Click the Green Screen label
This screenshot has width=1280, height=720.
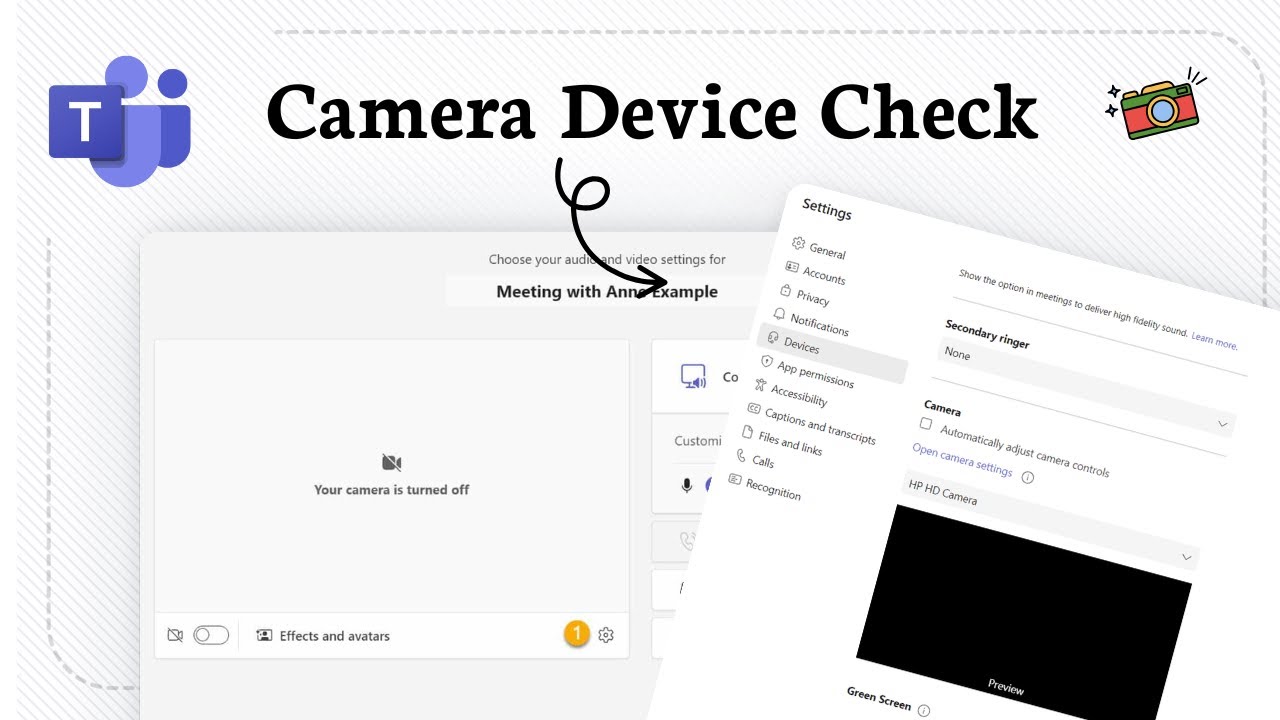tap(879, 698)
